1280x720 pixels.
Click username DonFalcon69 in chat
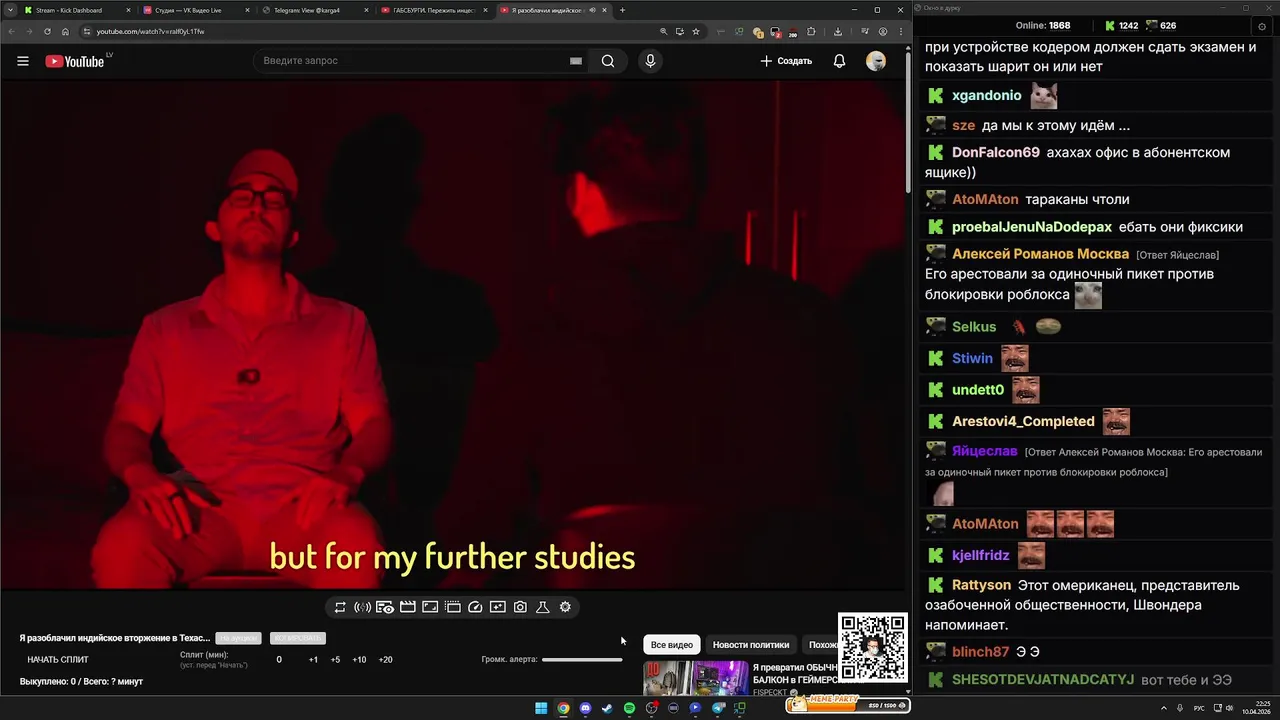(x=996, y=153)
